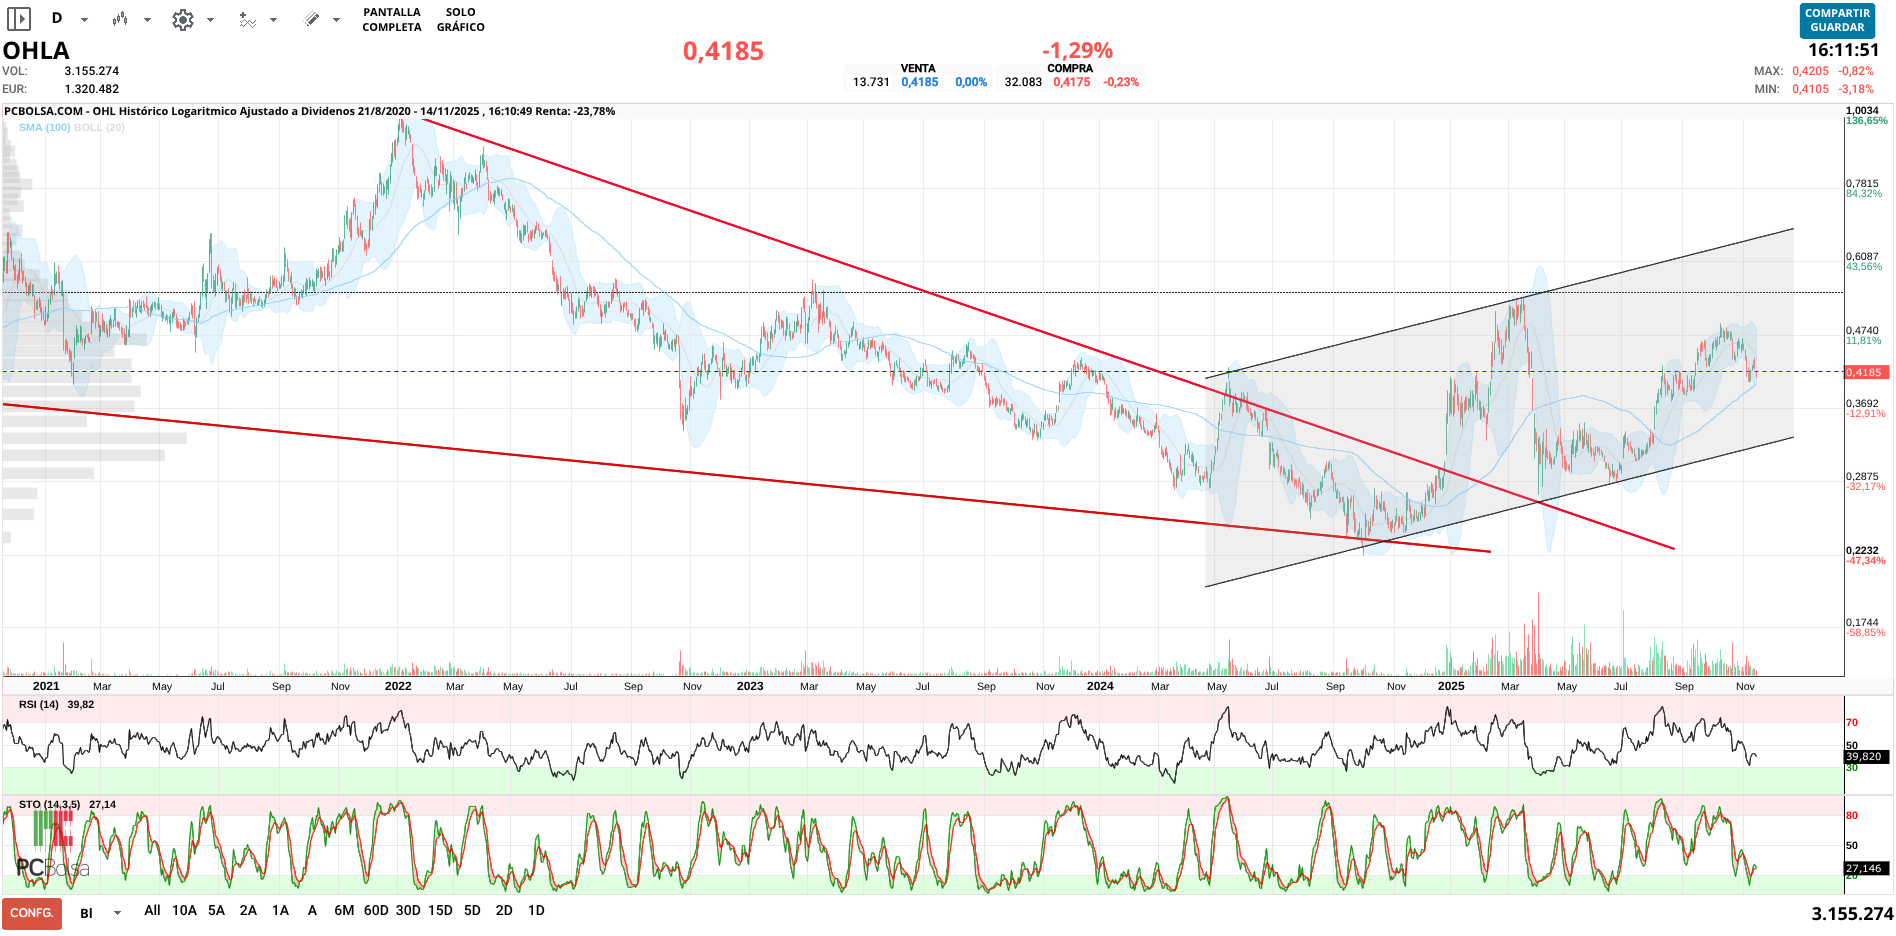
Task: Click the 2023 label on the time axis
Action: tap(750, 686)
